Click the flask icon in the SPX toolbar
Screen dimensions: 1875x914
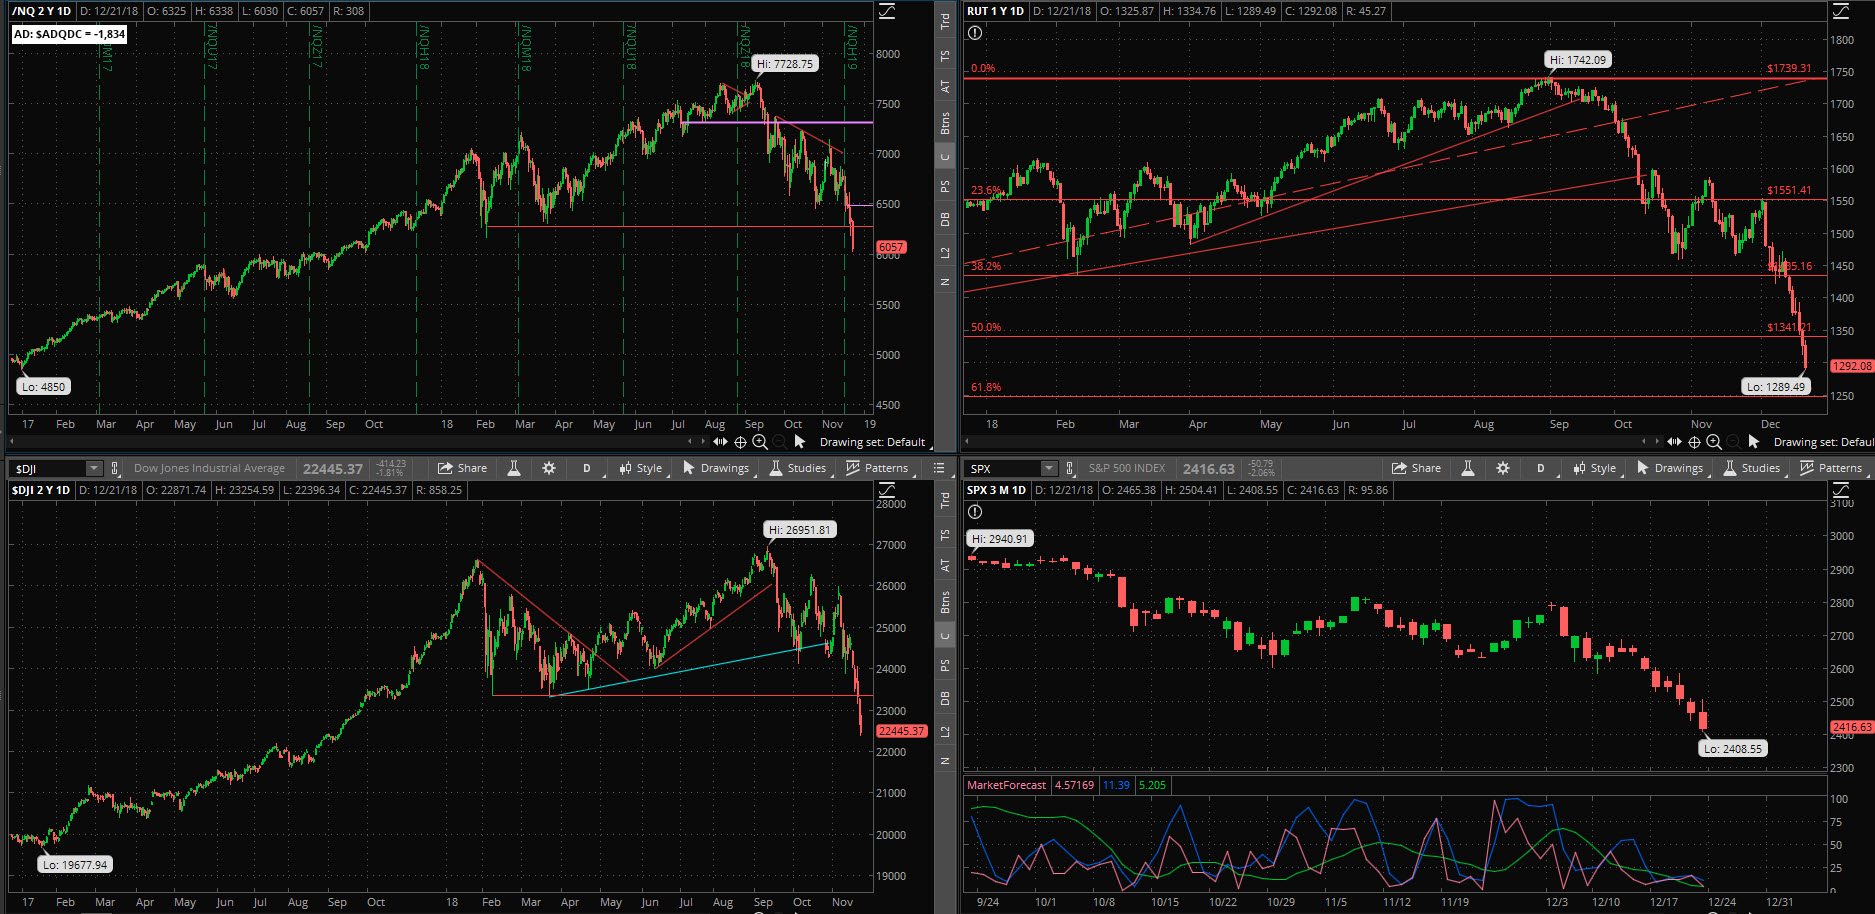click(1468, 468)
